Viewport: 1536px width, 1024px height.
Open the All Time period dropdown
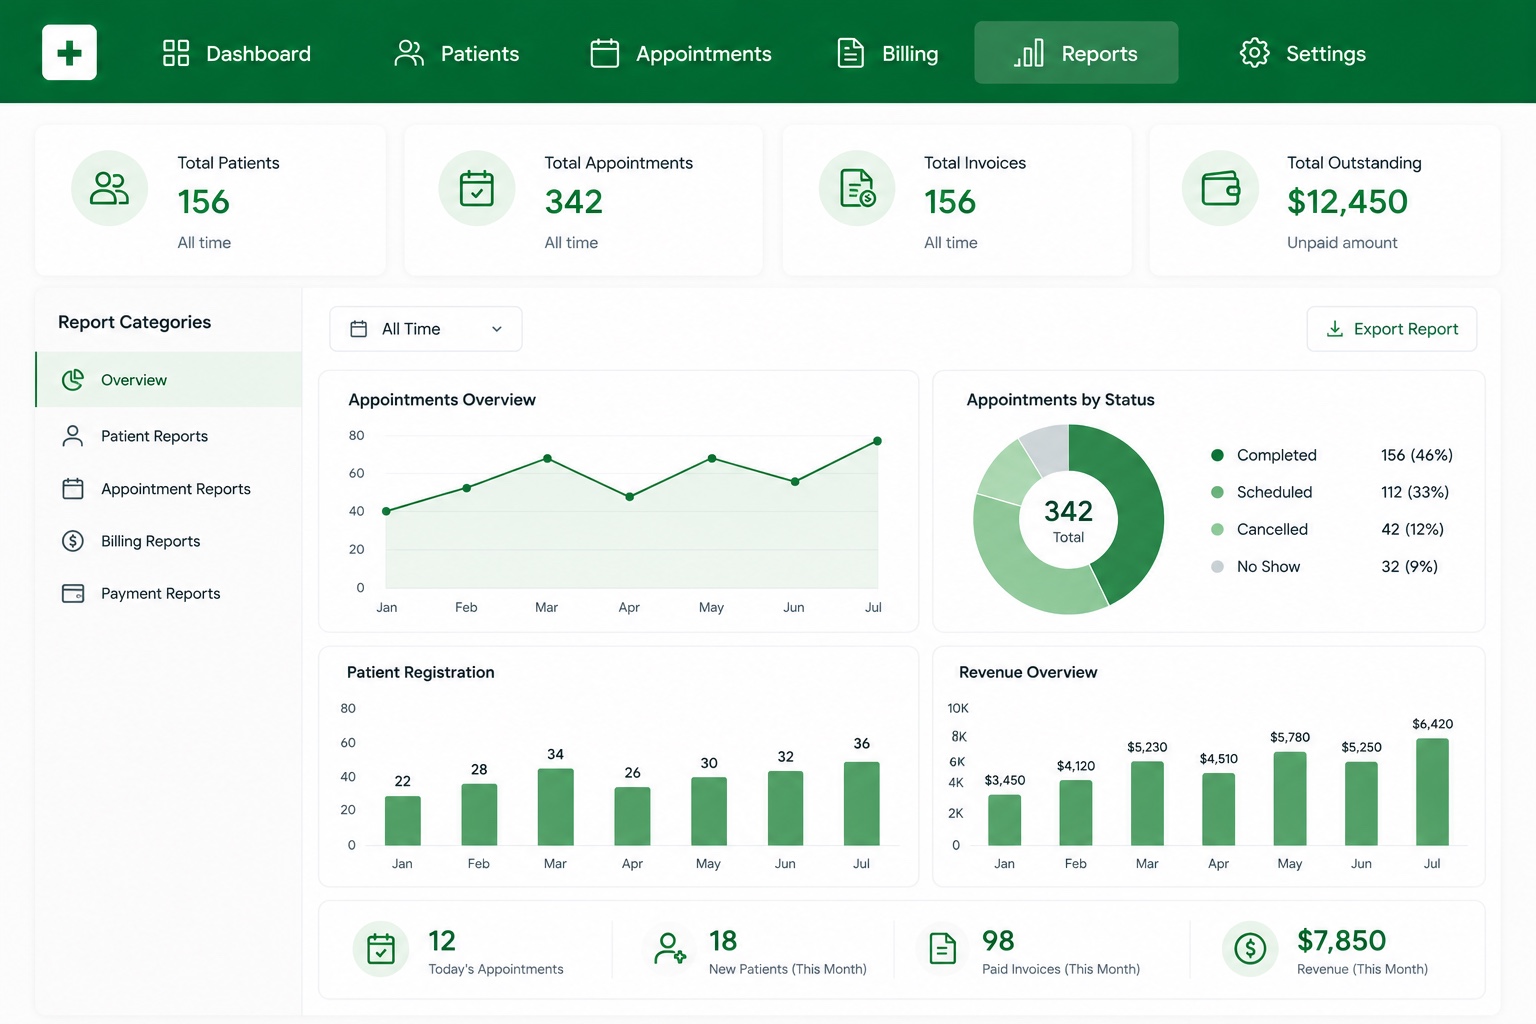click(426, 329)
